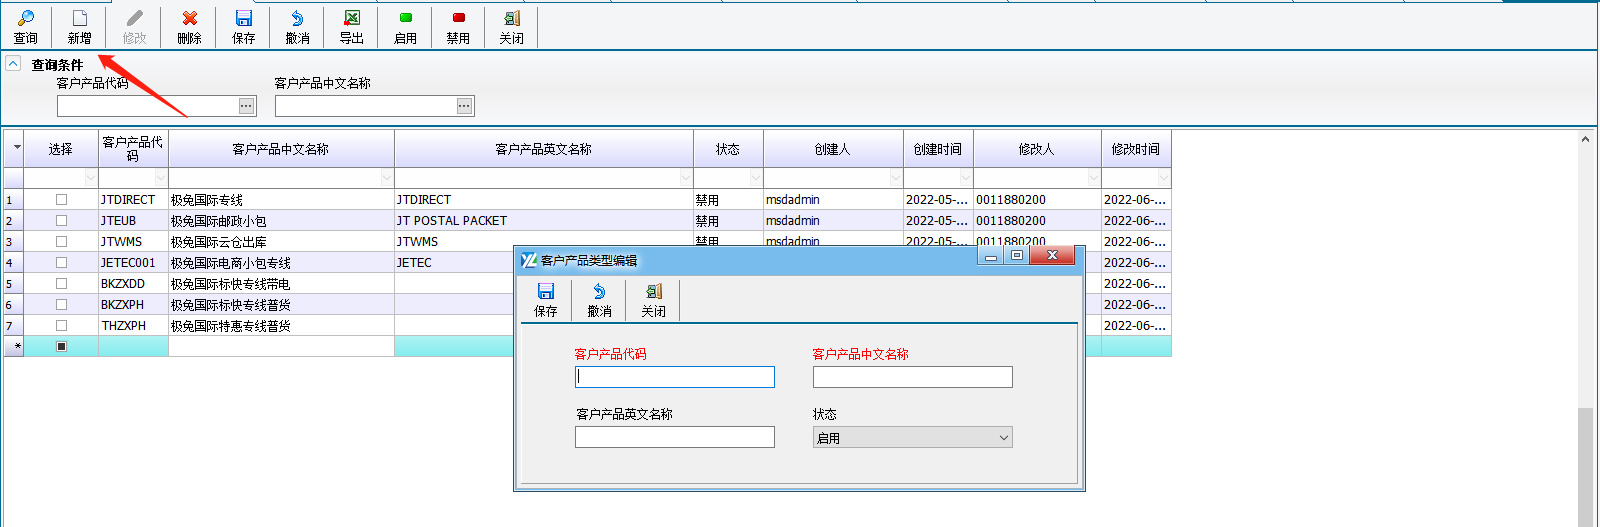Screen dimensions: 1600x527
Task: Minimize the 客户产品类型编辑 dialog
Action: pyautogui.click(x=991, y=256)
